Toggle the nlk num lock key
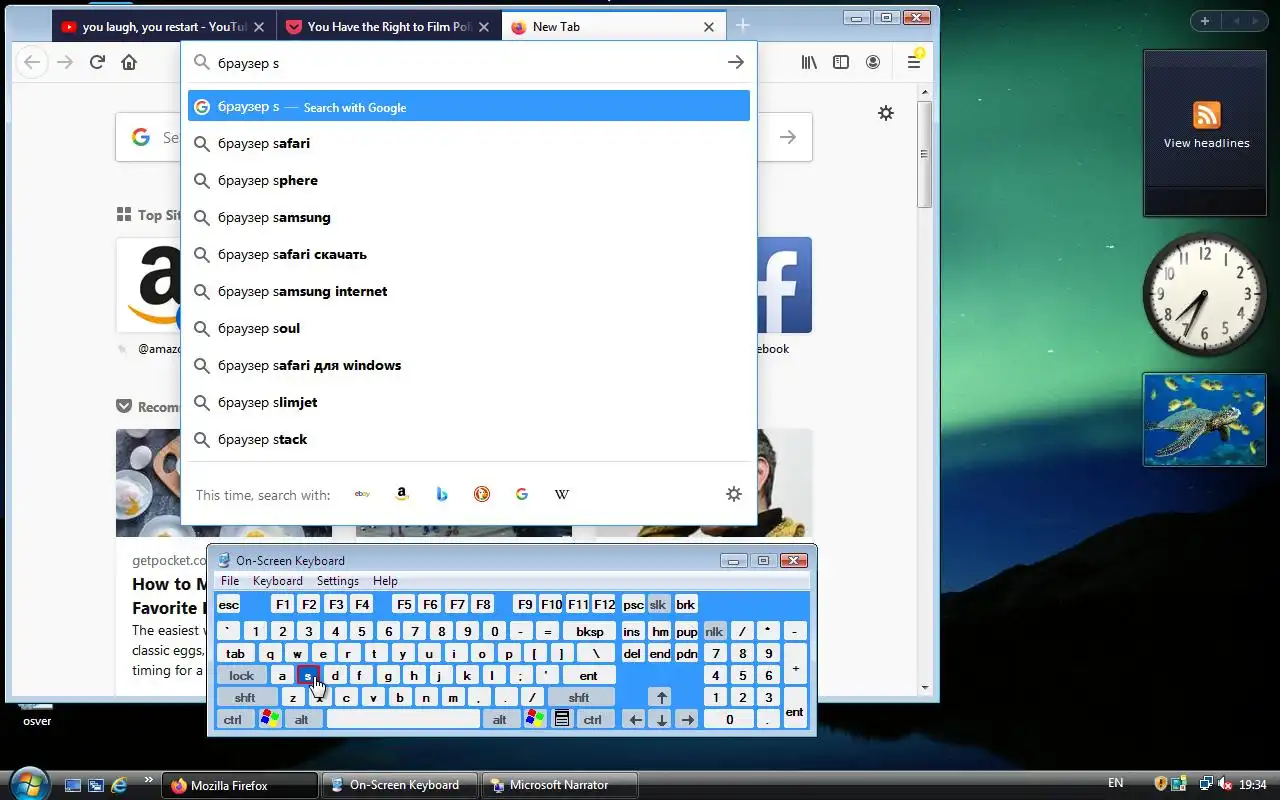 (x=714, y=632)
